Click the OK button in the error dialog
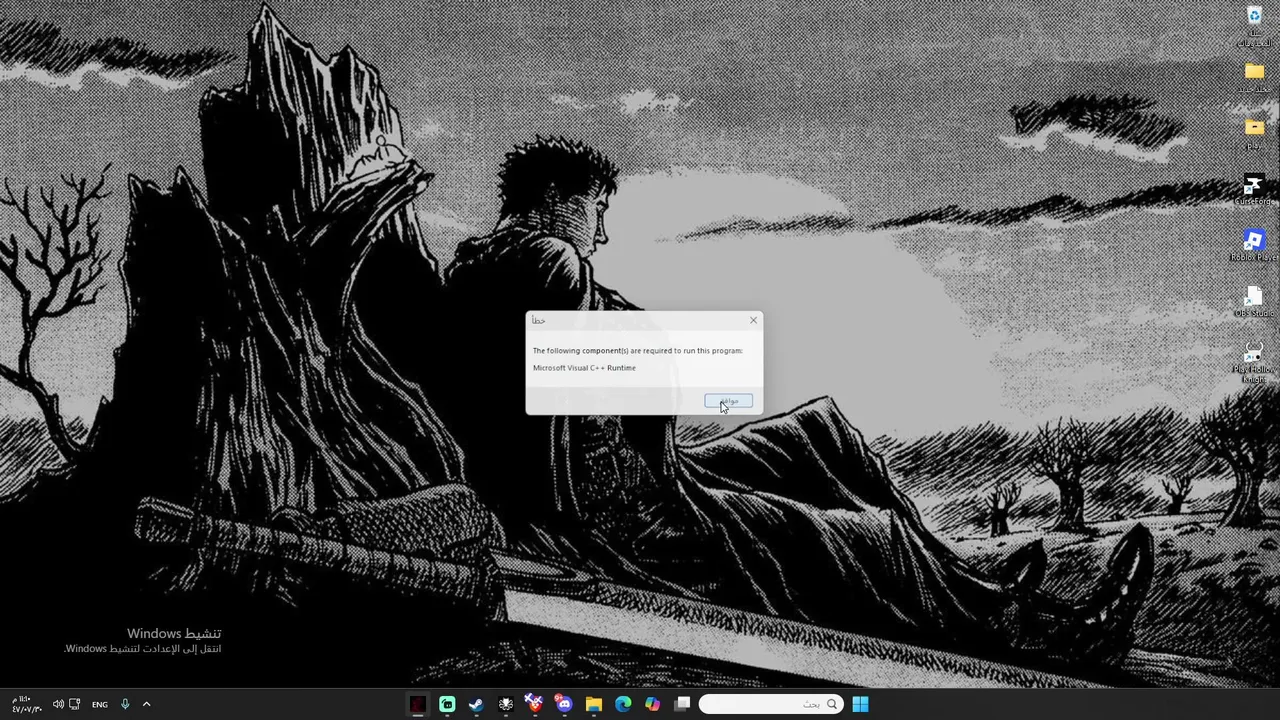Image resolution: width=1280 pixels, height=720 pixels. (x=728, y=401)
